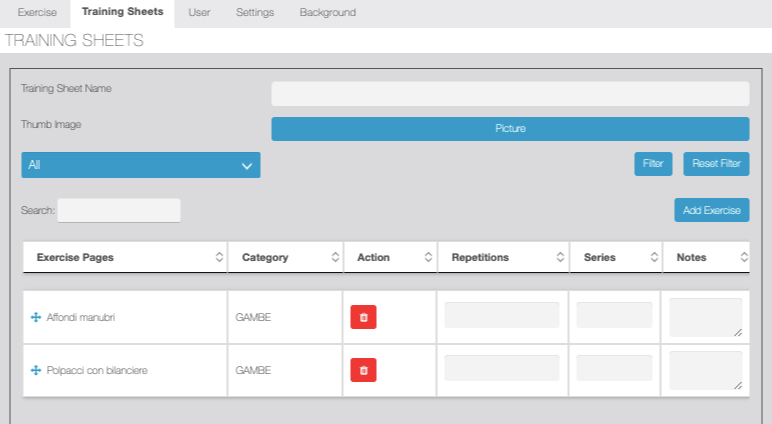Sort by Series column arrows
Viewport: 772px width, 424px height.
652,257
